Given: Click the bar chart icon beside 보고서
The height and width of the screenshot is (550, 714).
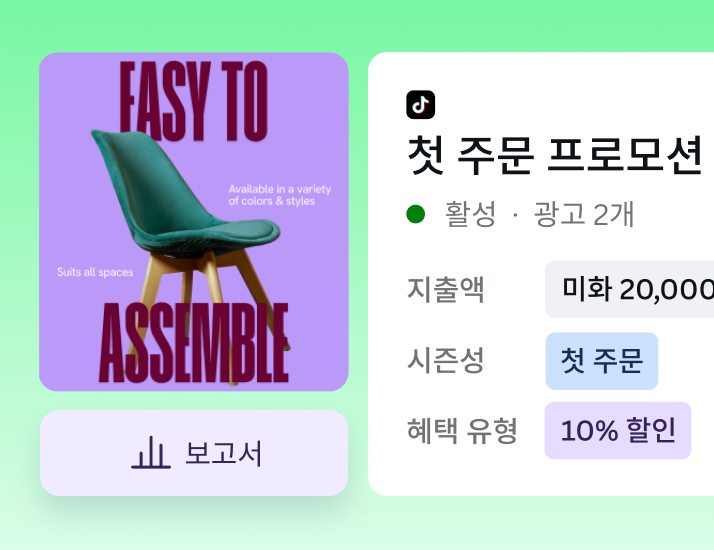Looking at the screenshot, I should 151,453.
